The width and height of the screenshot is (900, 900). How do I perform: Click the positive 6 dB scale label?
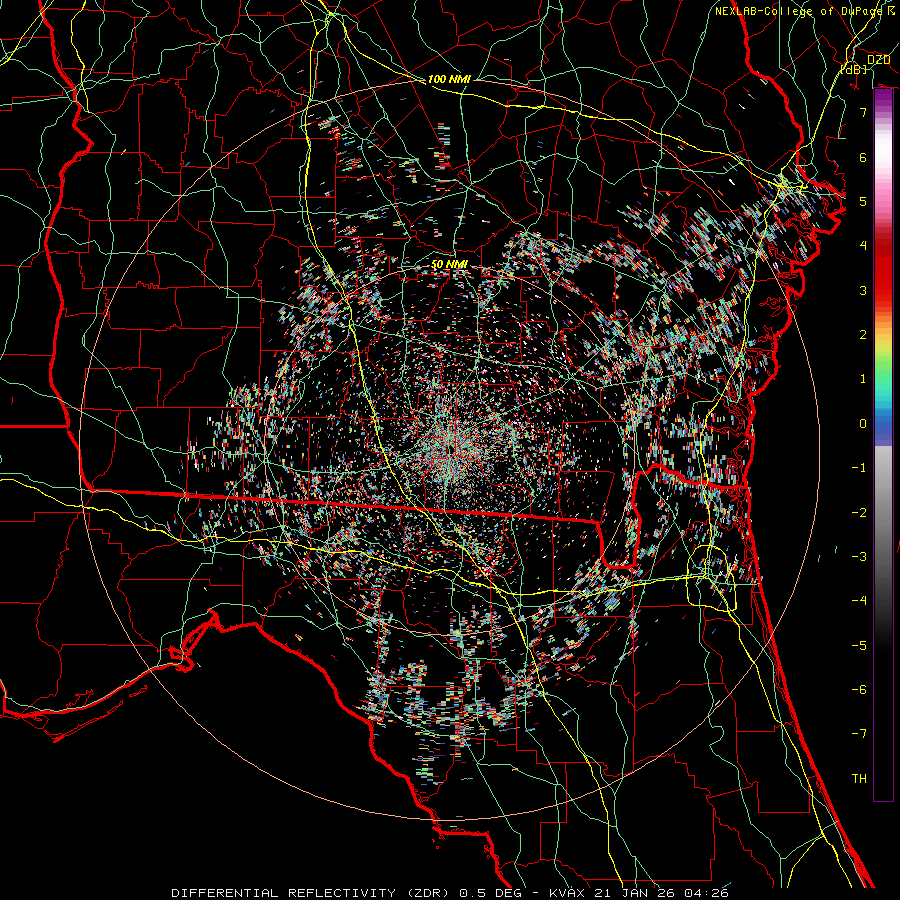pyautogui.click(x=863, y=157)
